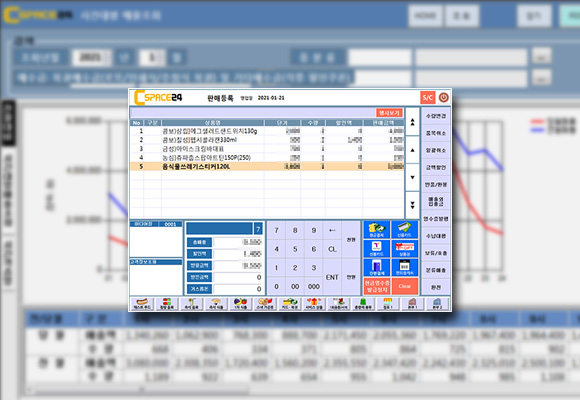Click the 수납대행 side button

click(x=436, y=236)
